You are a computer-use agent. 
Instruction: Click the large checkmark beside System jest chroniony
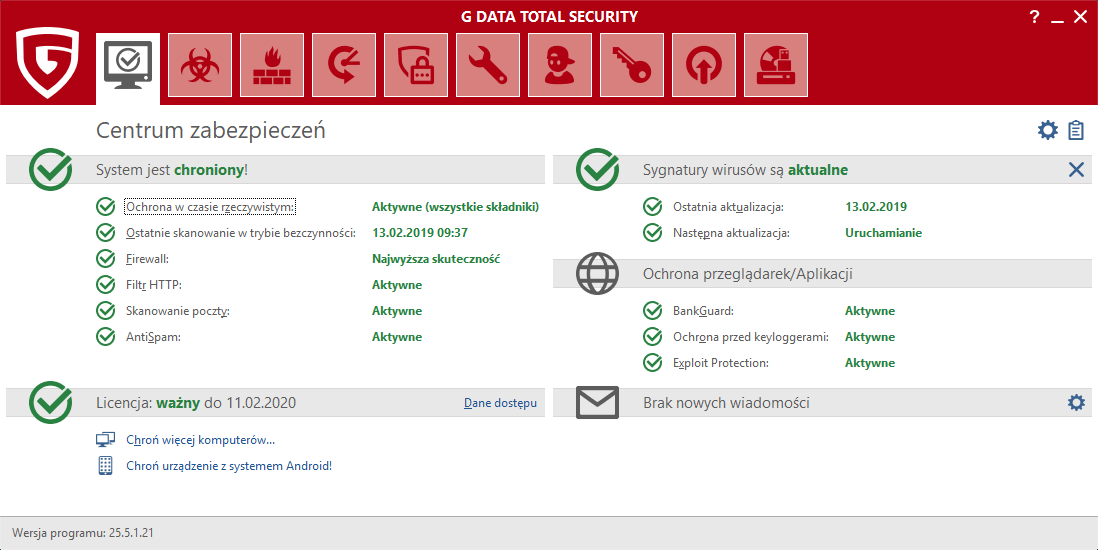coord(50,170)
